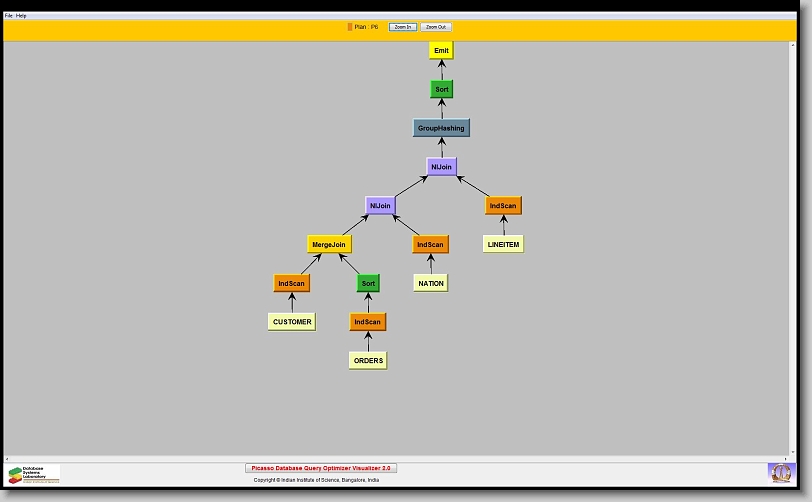
Task: Select the CUSTOMER table node
Action: click(292, 322)
